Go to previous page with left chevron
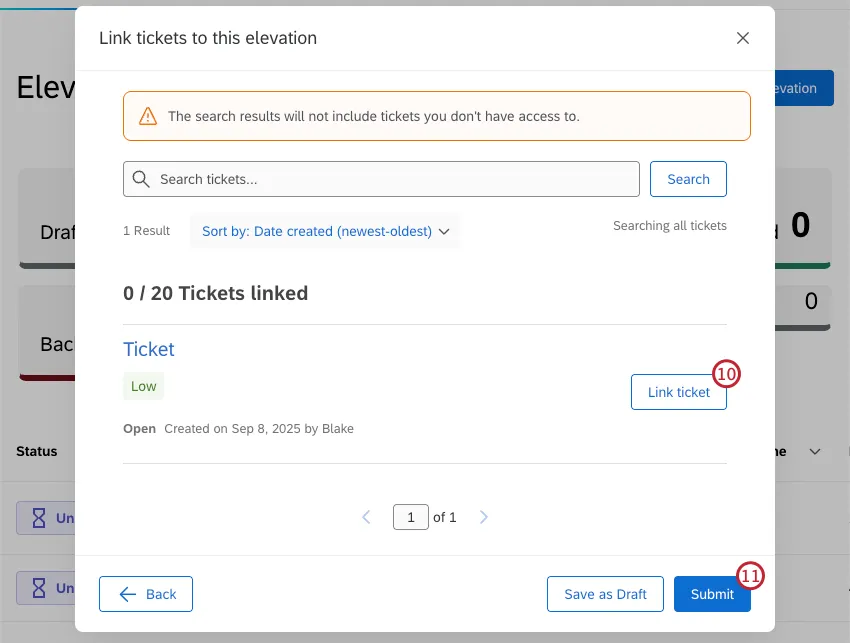Viewport: 850px width, 643px height. click(x=366, y=517)
